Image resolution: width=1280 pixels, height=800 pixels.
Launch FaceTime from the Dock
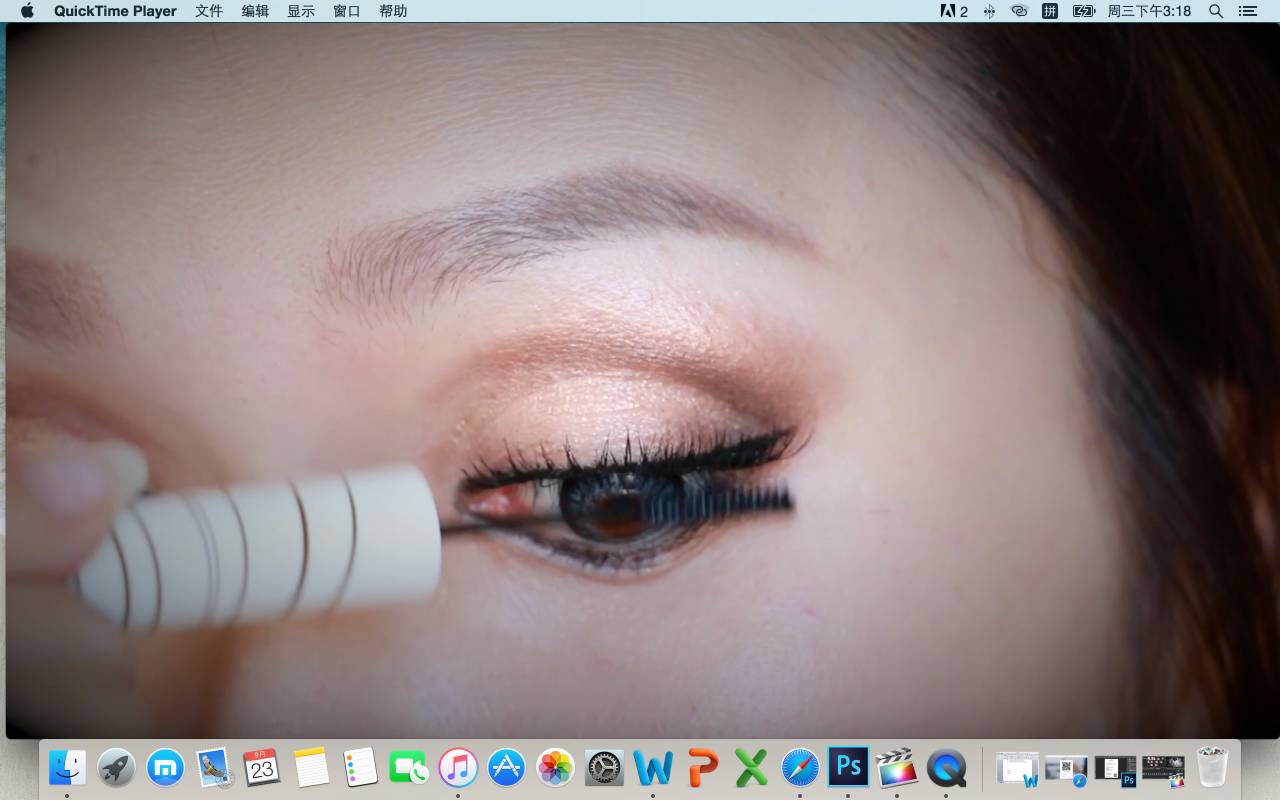click(x=409, y=768)
